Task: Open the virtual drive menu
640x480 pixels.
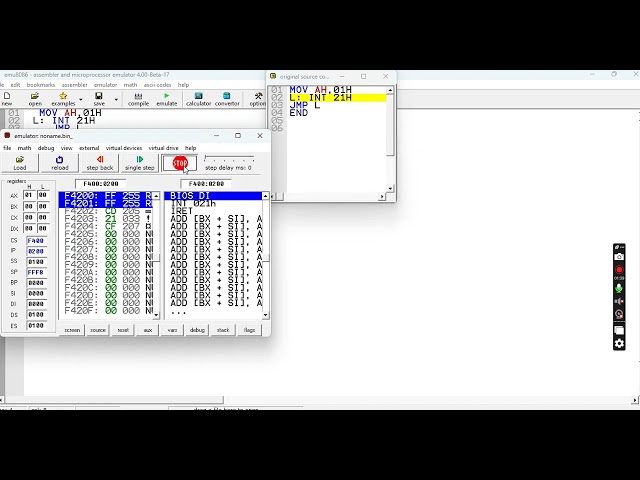Action: point(163,148)
